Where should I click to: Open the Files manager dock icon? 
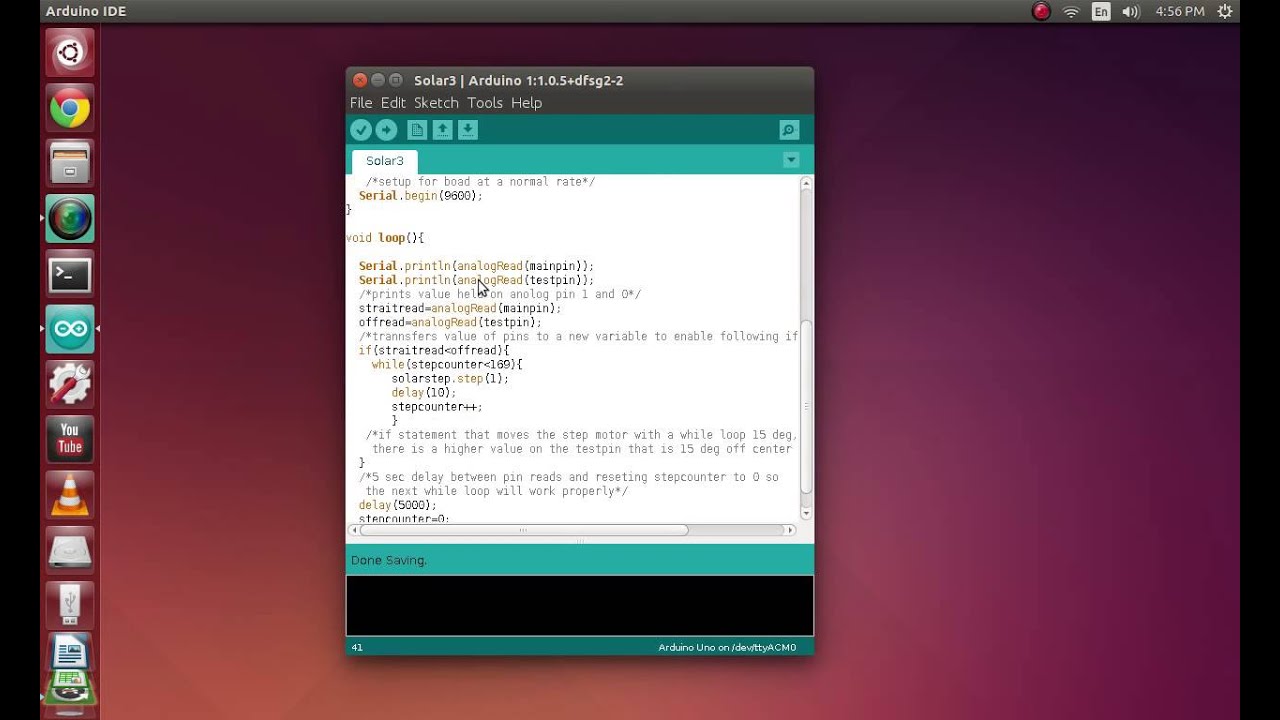[70, 164]
